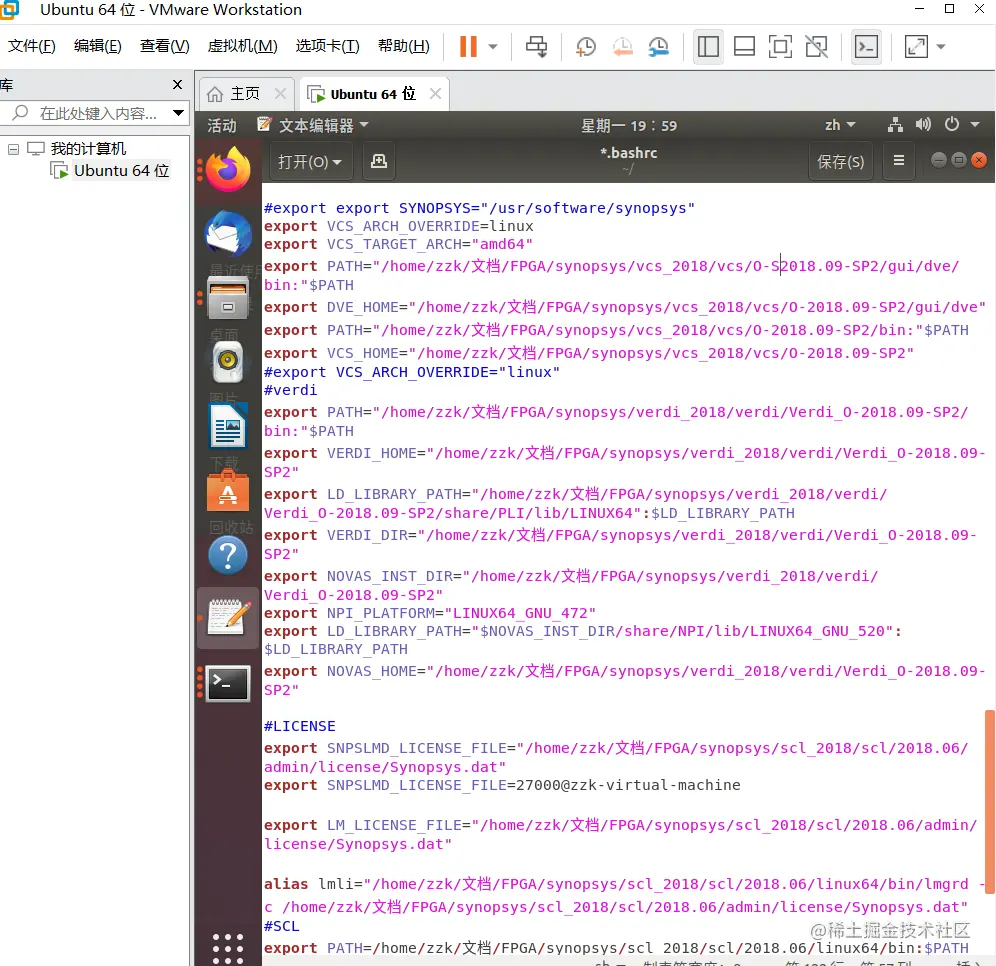This screenshot has height=966, width=996.
Task: Click the VCS_TARGET_ARCH export line
Action: [x=398, y=244]
